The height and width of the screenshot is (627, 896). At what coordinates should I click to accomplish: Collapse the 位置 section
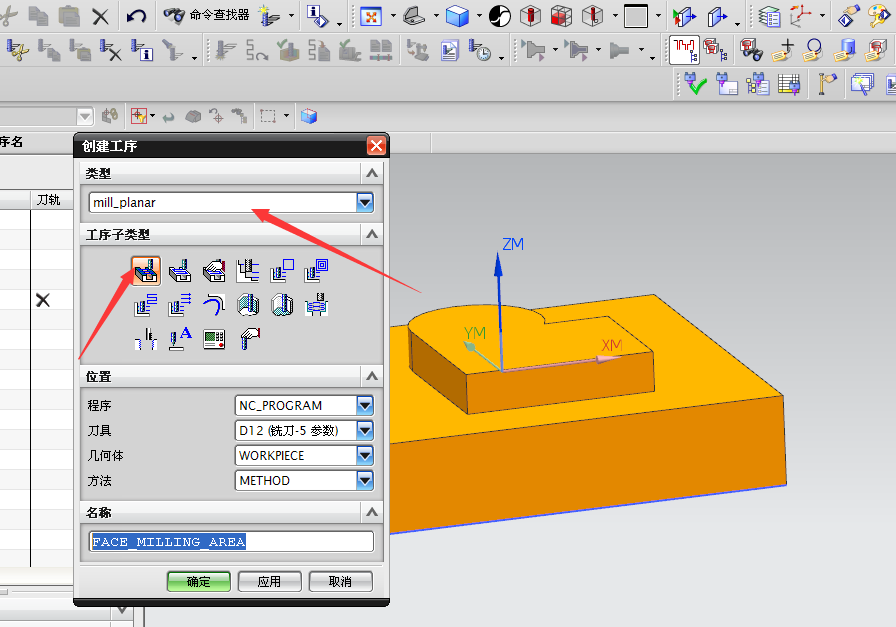372,376
